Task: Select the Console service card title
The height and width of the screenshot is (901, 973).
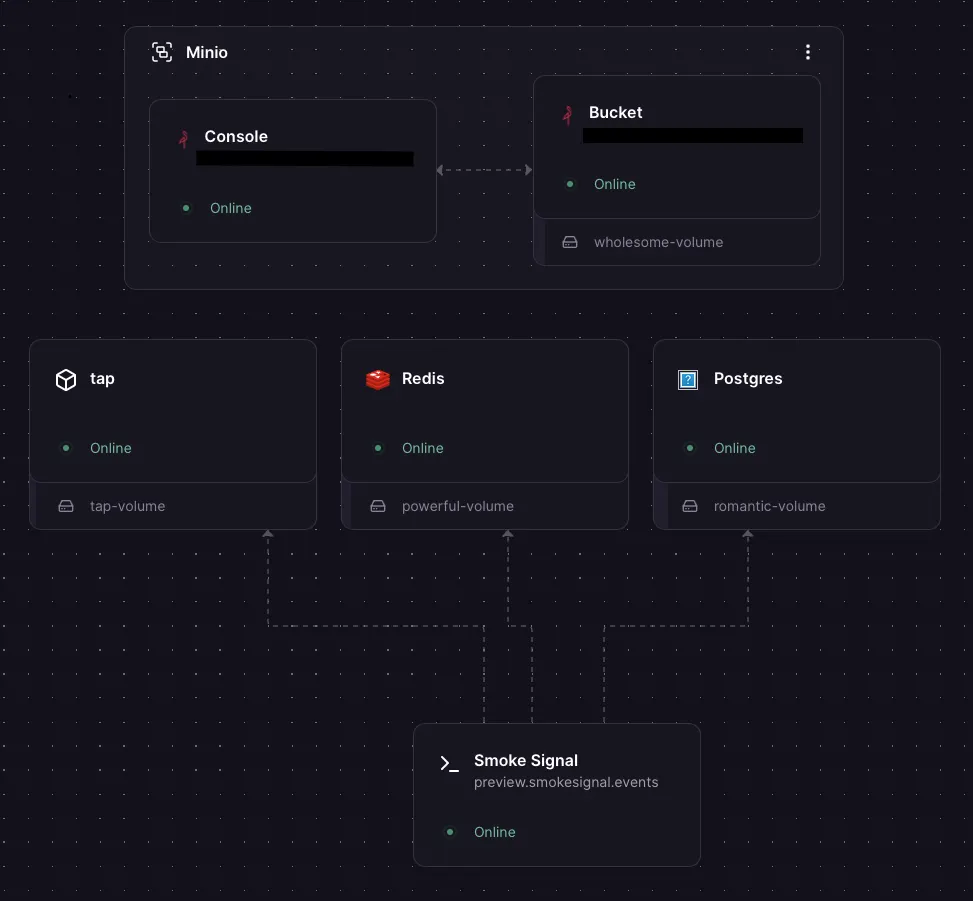Action: click(x=236, y=137)
